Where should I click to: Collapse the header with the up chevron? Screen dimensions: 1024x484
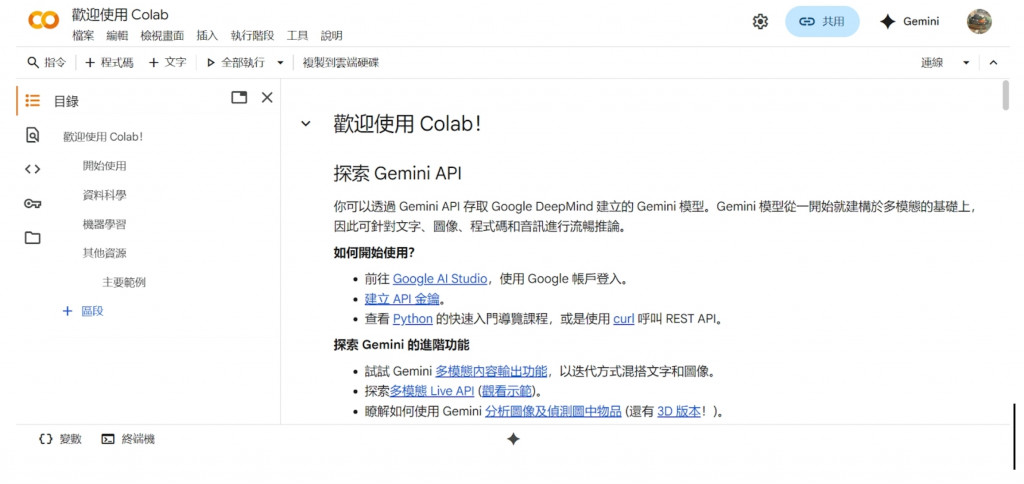[x=993, y=63]
